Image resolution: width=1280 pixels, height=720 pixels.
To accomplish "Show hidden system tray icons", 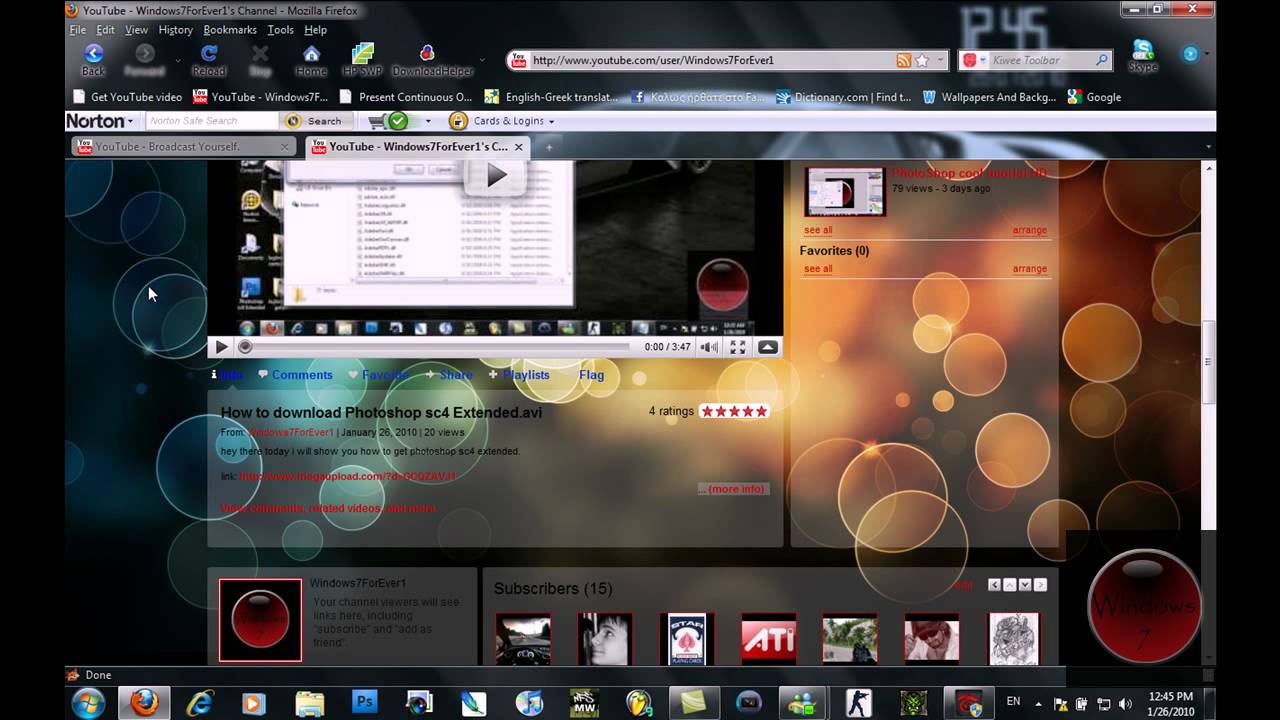I will pyautogui.click(x=1038, y=704).
